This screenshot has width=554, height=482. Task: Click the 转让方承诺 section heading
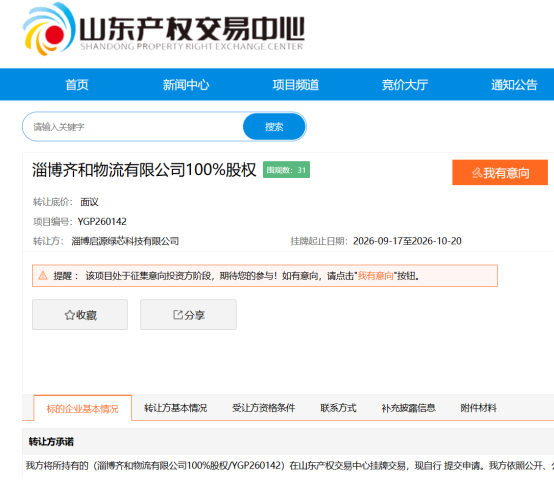[x=51, y=442]
